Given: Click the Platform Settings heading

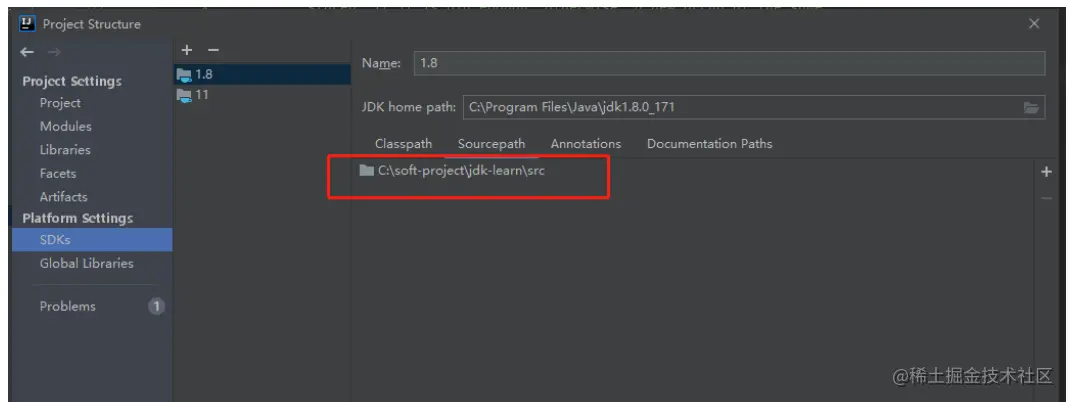Looking at the screenshot, I should point(78,218).
